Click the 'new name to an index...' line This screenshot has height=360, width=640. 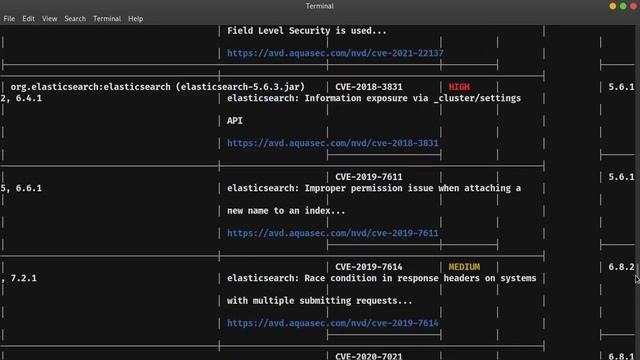286,211
